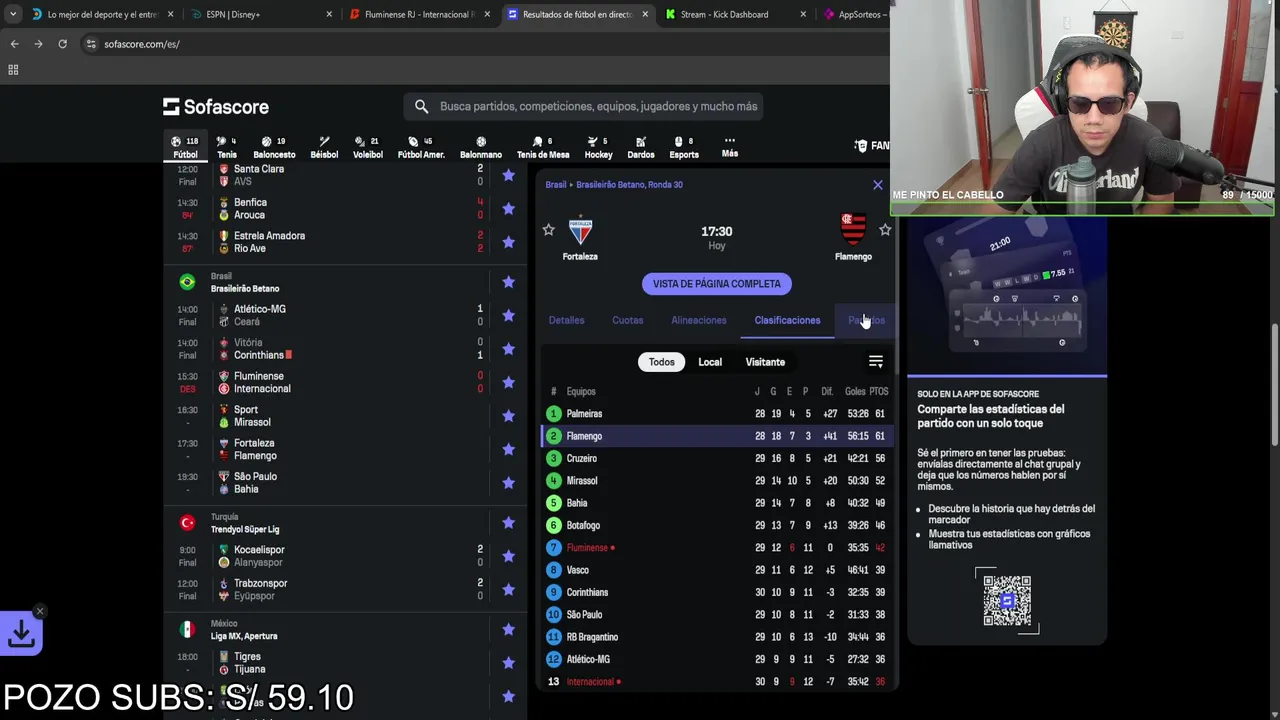Image resolution: width=1280 pixels, height=720 pixels.
Task: Toggle favorite star for Brasileirão Betano league
Action: click(508, 282)
